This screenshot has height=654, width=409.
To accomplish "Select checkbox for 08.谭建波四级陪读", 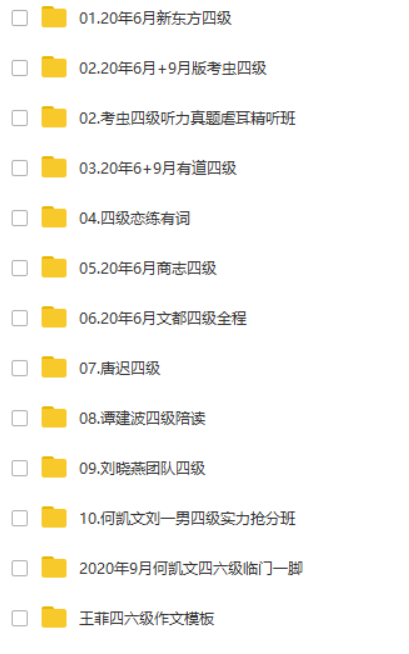I will pyautogui.click(x=20, y=418).
